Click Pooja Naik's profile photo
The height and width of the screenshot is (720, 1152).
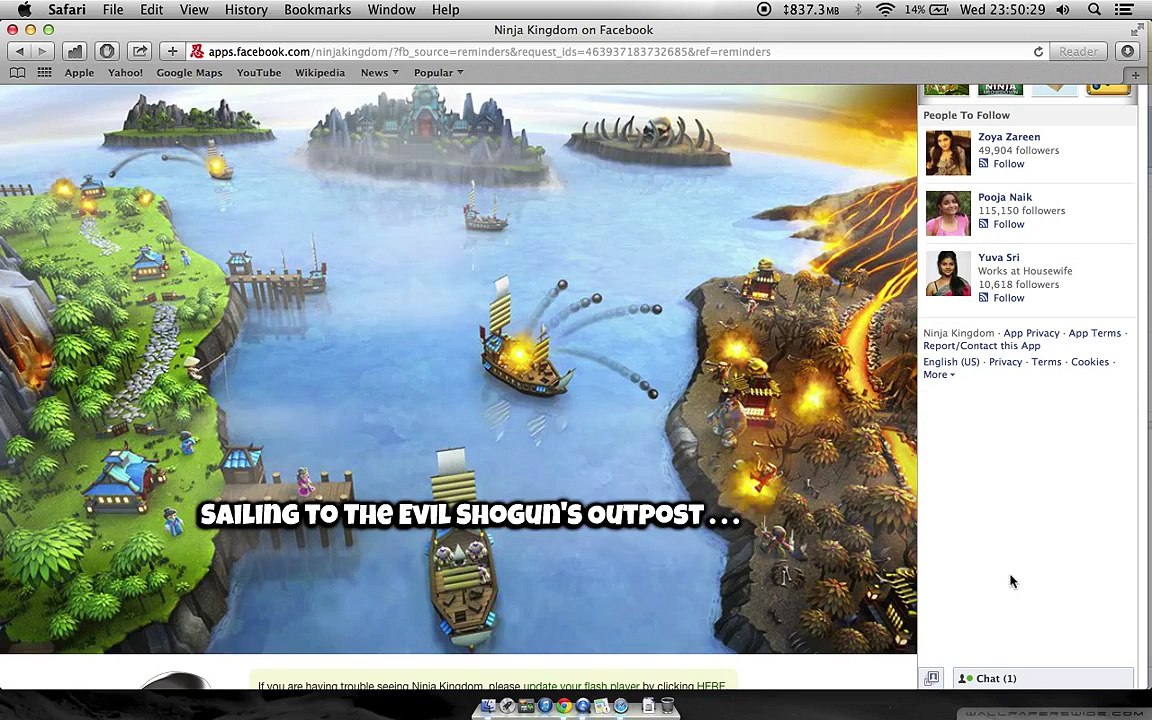[948, 213]
